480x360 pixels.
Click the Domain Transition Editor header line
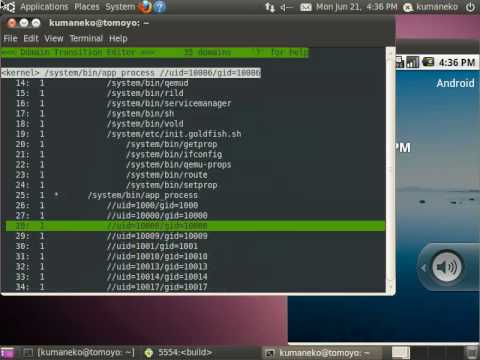pos(155,52)
